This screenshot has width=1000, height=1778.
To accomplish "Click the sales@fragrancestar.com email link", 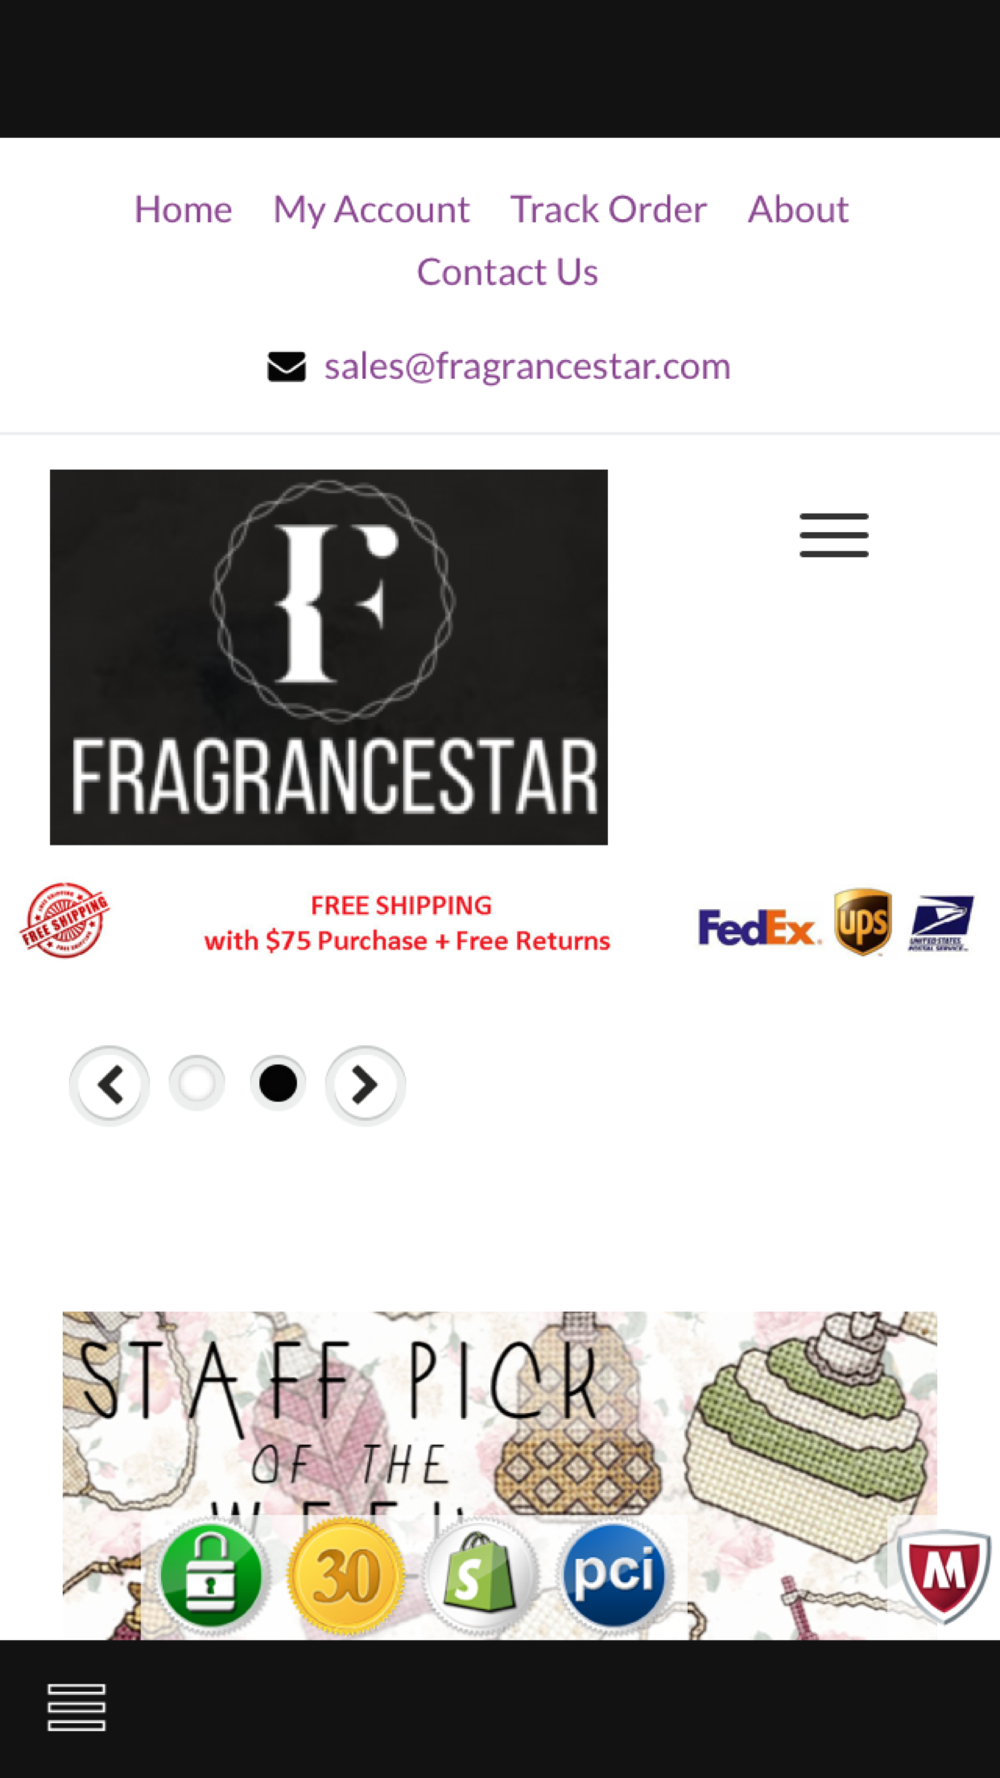I will pyautogui.click(x=527, y=367).
